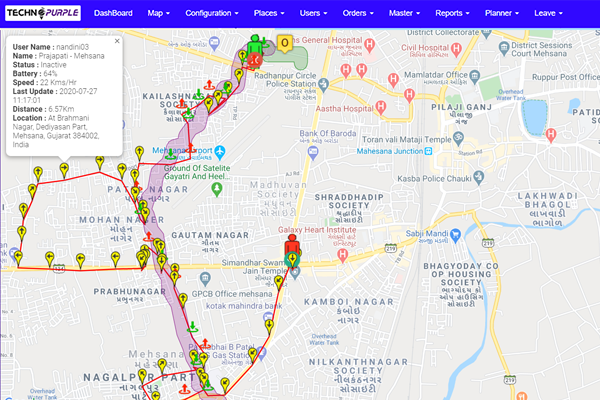Image resolution: width=600 pixels, height=400 pixels.
Task: Click the Ground Of Satelite park marker
Action: pos(217,189)
